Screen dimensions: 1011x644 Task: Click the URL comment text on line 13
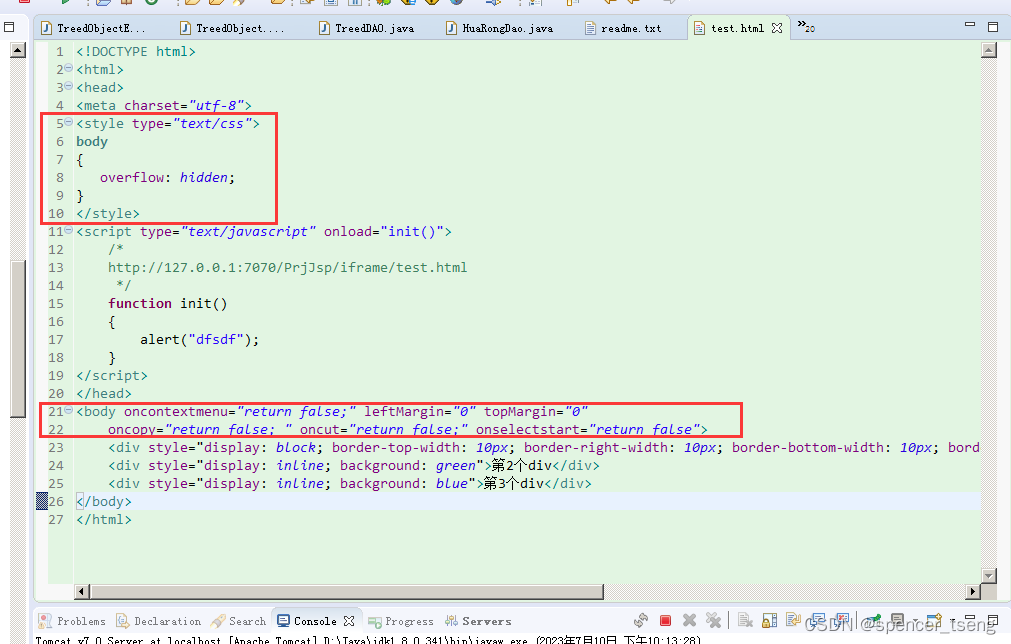[x=288, y=268]
